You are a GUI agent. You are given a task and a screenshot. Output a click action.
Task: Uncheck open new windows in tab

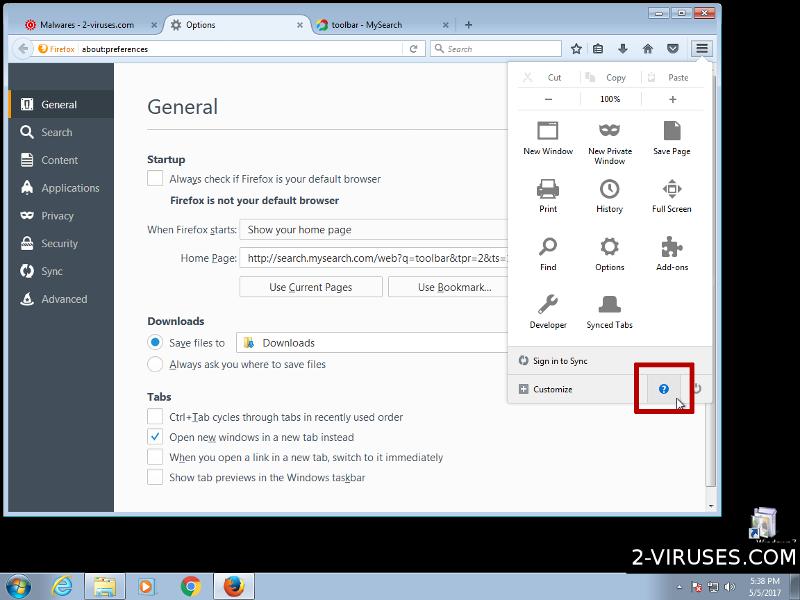(x=155, y=437)
